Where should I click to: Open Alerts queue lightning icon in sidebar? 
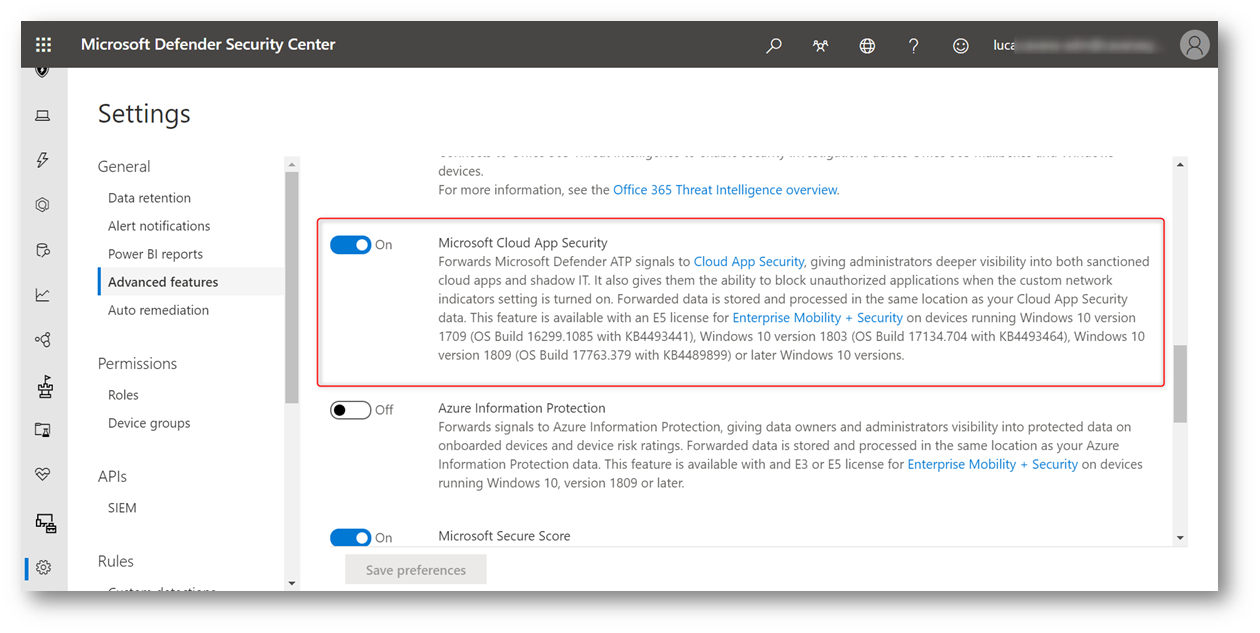43,160
